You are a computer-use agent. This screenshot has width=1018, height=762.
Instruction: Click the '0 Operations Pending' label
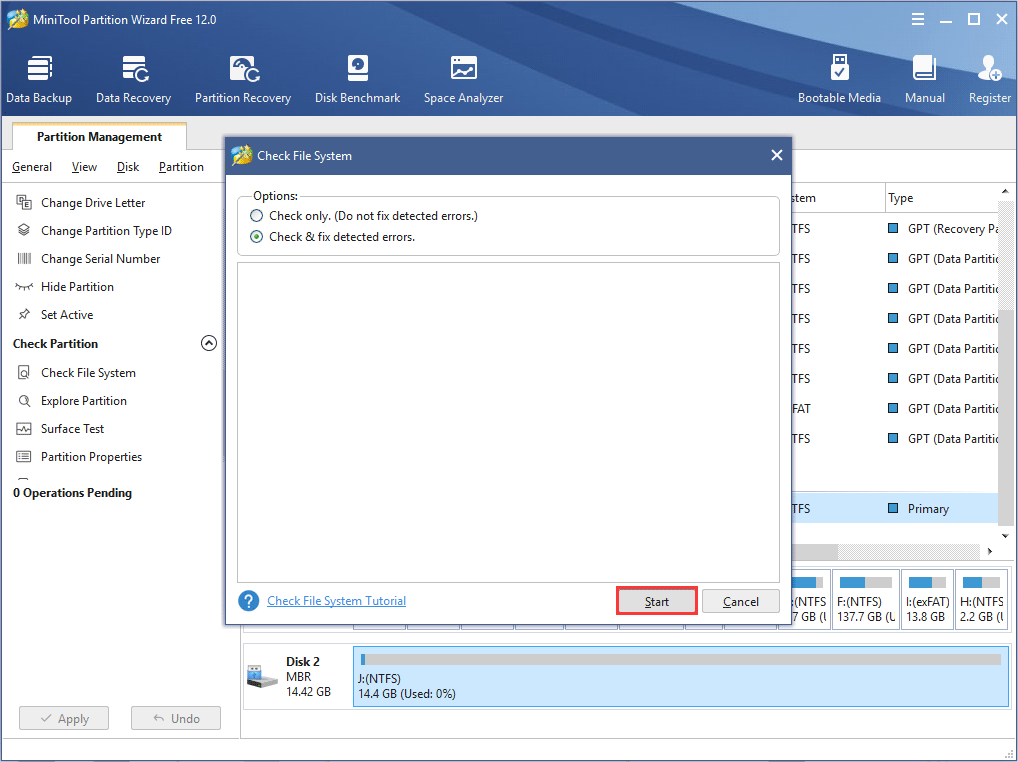point(72,493)
